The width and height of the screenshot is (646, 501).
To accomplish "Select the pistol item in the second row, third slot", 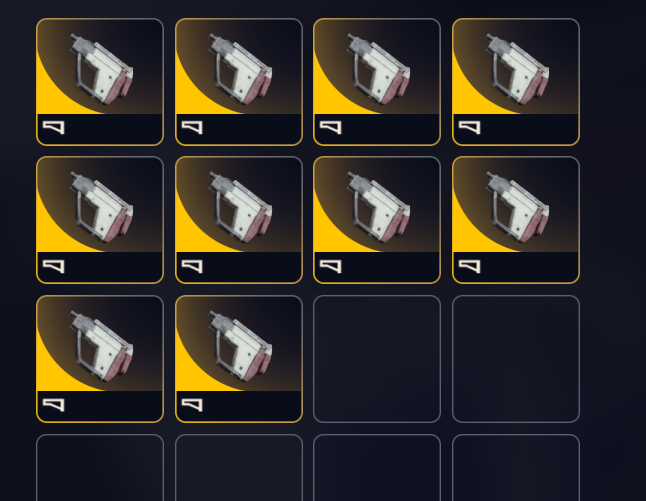I will (x=377, y=220).
